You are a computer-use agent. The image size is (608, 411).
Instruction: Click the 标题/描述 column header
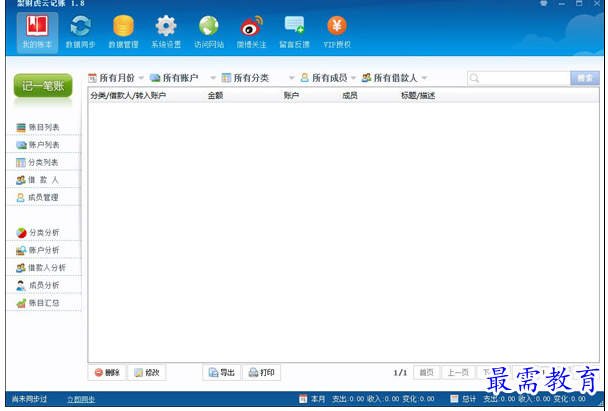499,95
